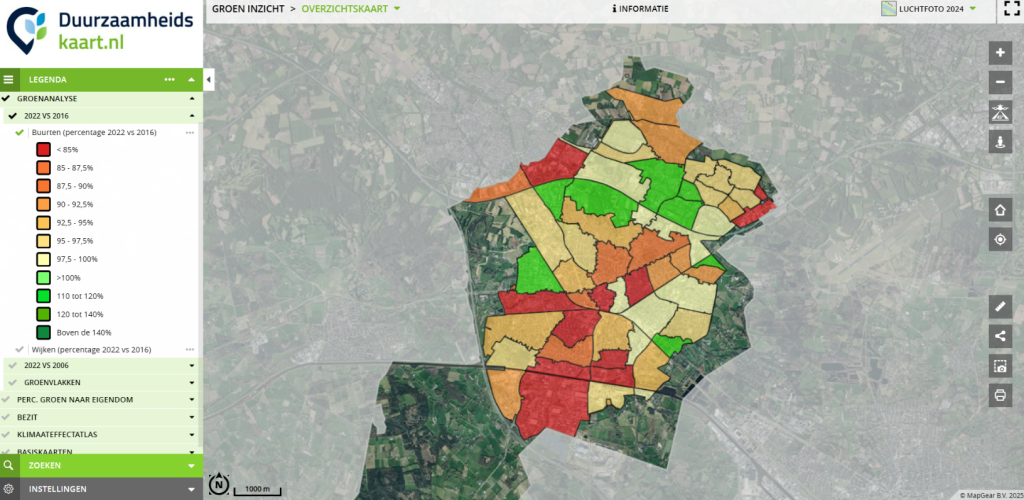
Task: Zoom out on the map
Action: click(x=999, y=82)
